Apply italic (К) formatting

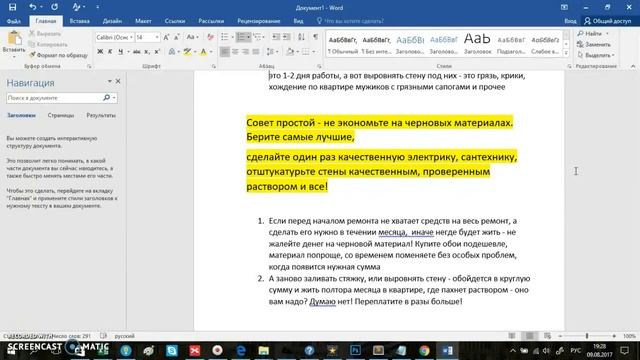(110, 51)
